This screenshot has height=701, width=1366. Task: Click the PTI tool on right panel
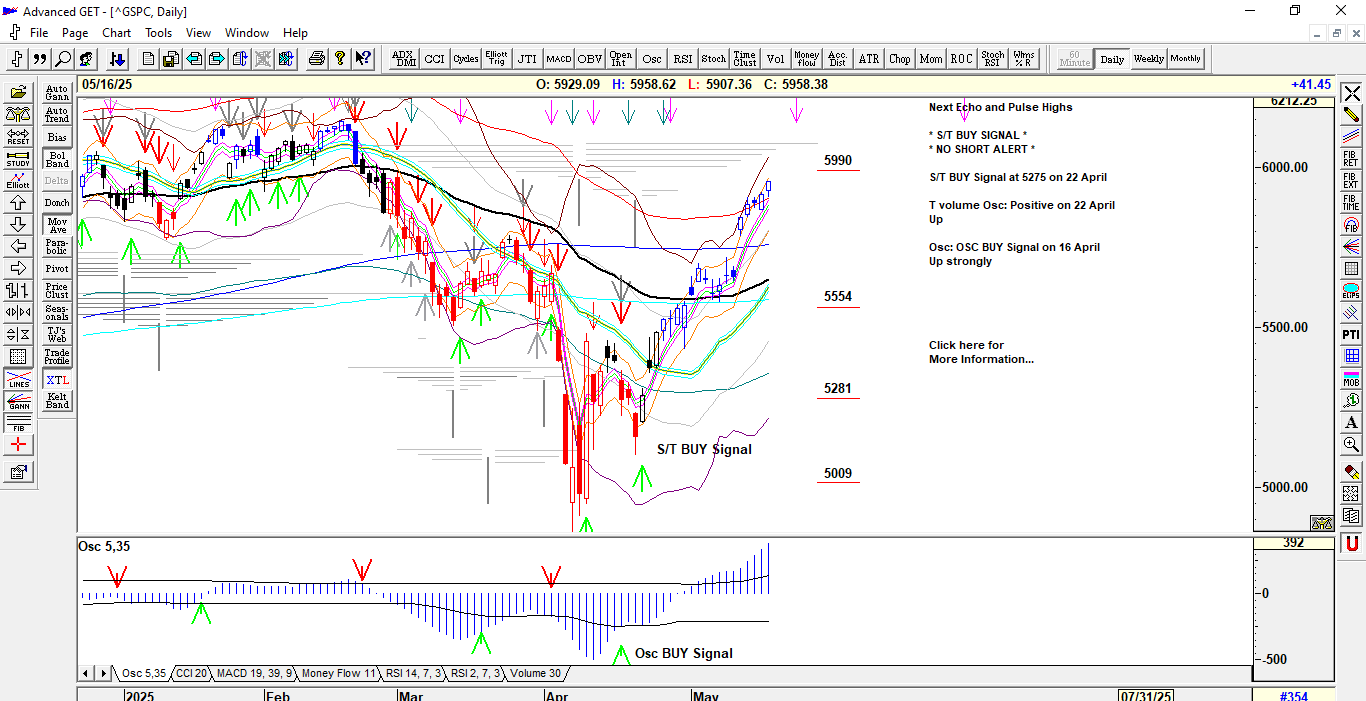tap(1351, 334)
